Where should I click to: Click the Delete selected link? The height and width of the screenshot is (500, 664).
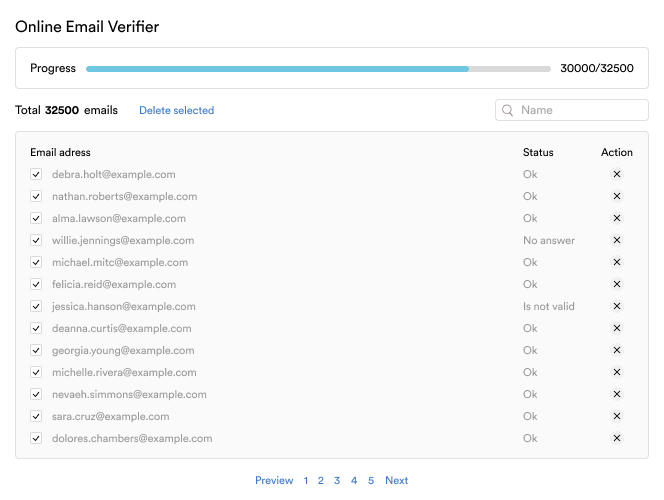(x=176, y=110)
